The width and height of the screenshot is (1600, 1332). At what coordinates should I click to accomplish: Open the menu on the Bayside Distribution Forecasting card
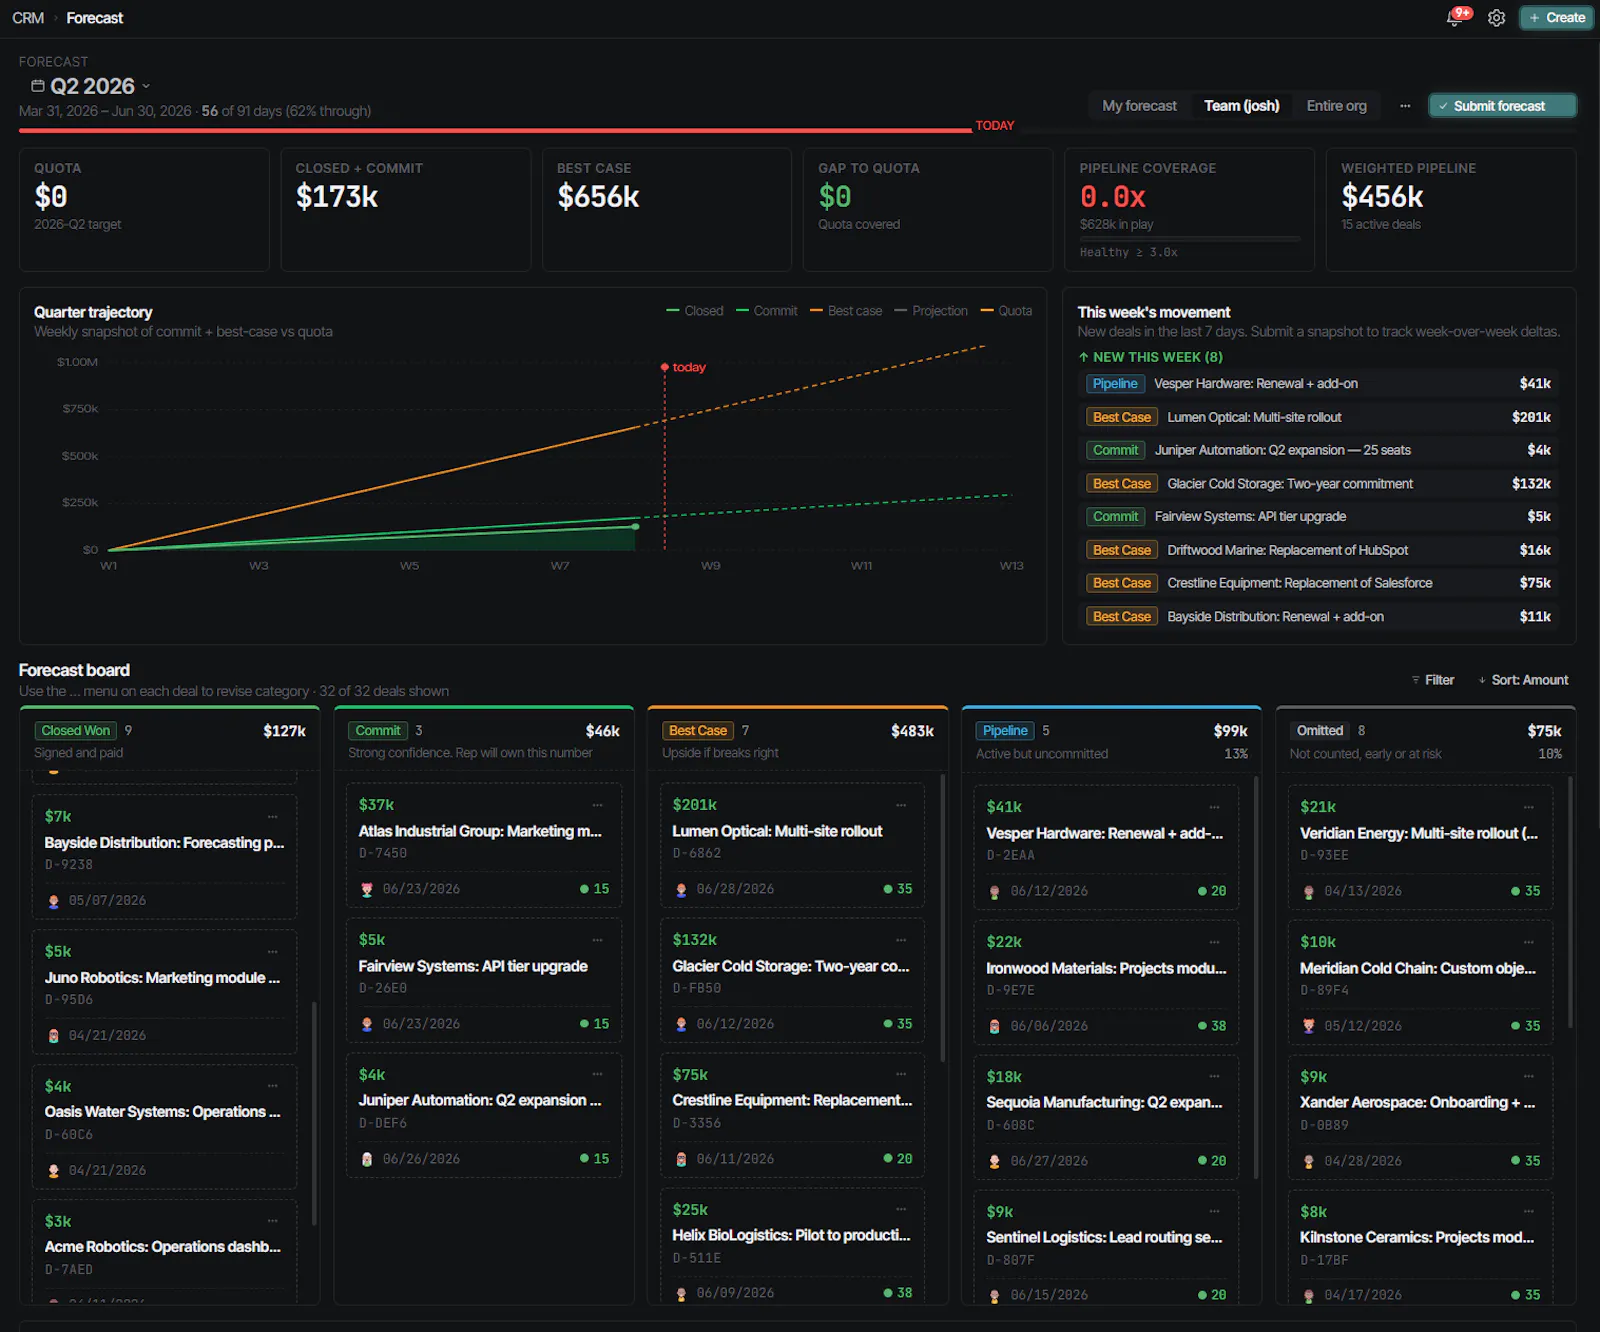(x=272, y=817)
